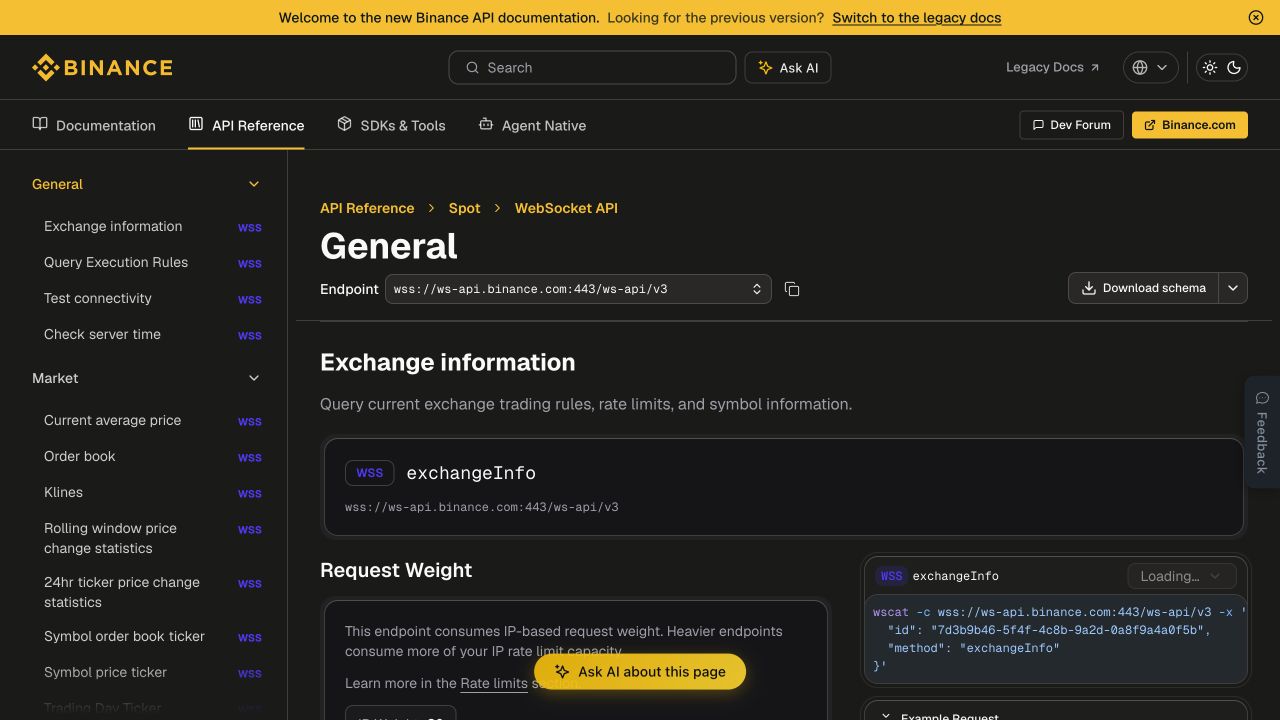The height and width of the screenshot is (720, 1280).
Task: Open Test connectivity item
Action: click(153, 298)
